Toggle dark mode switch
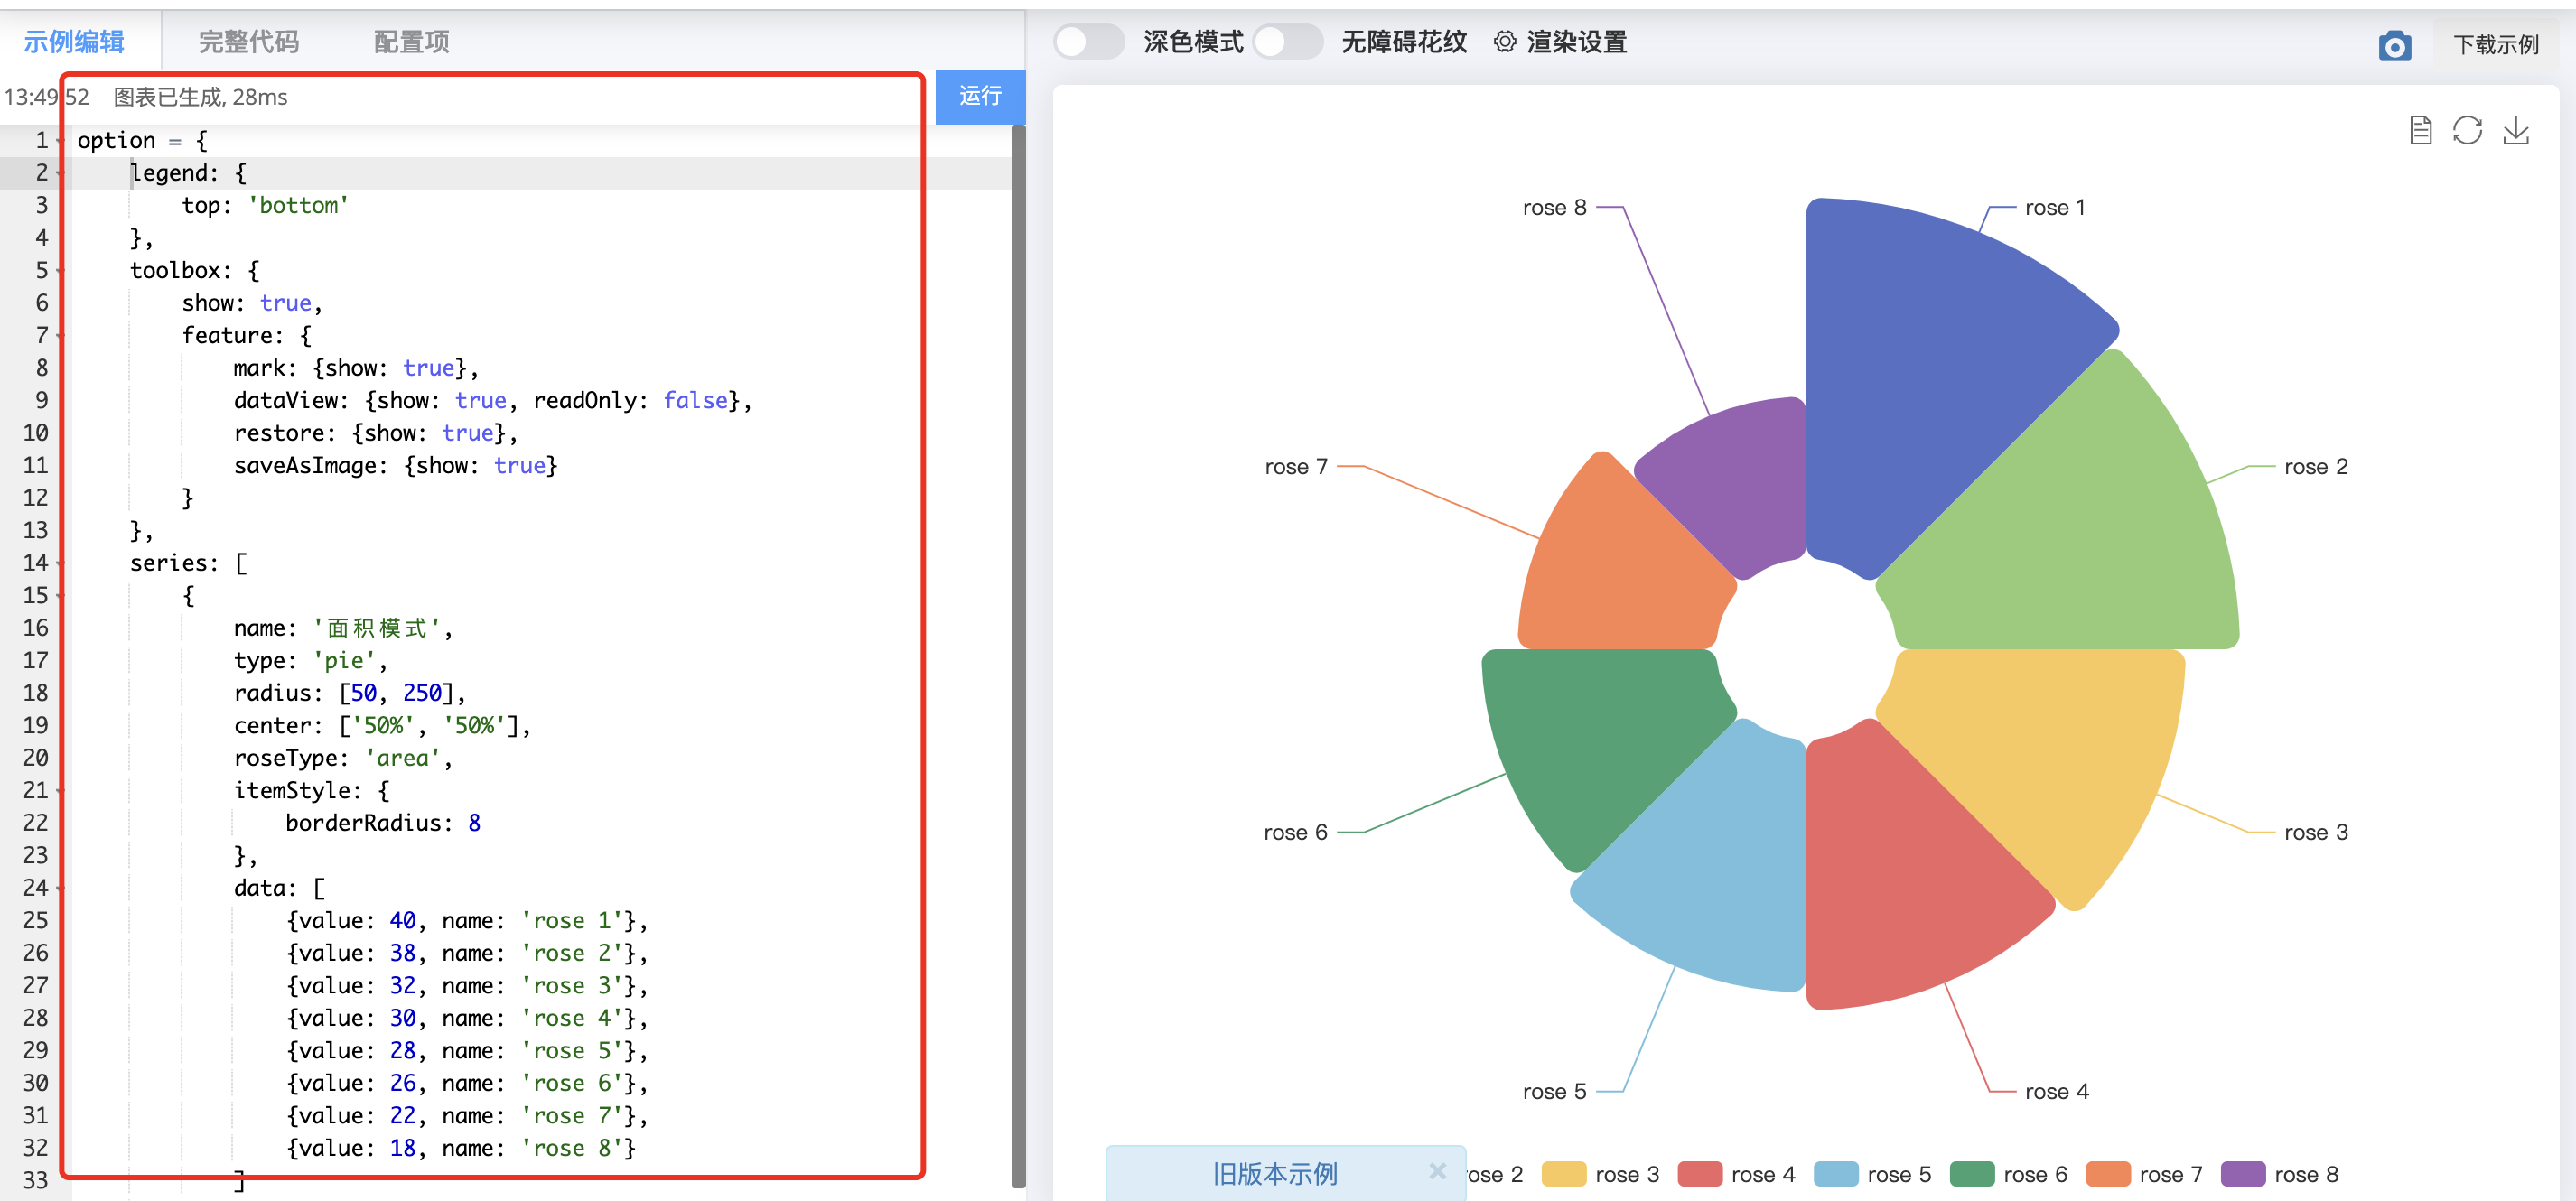Image resolution: width=2576 pixels, height=1201 pixels. [1089, 42]
